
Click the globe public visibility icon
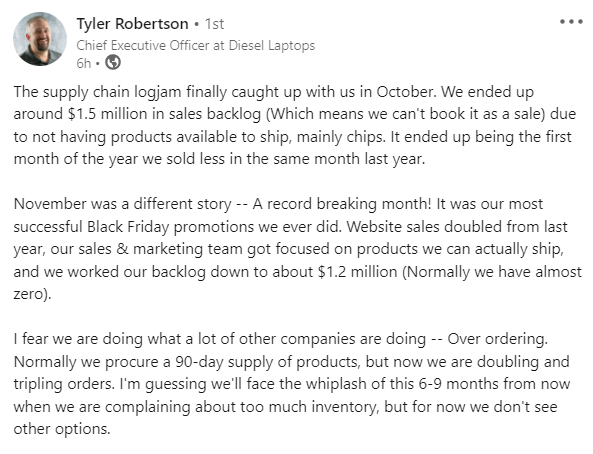[x=113, y=62]
